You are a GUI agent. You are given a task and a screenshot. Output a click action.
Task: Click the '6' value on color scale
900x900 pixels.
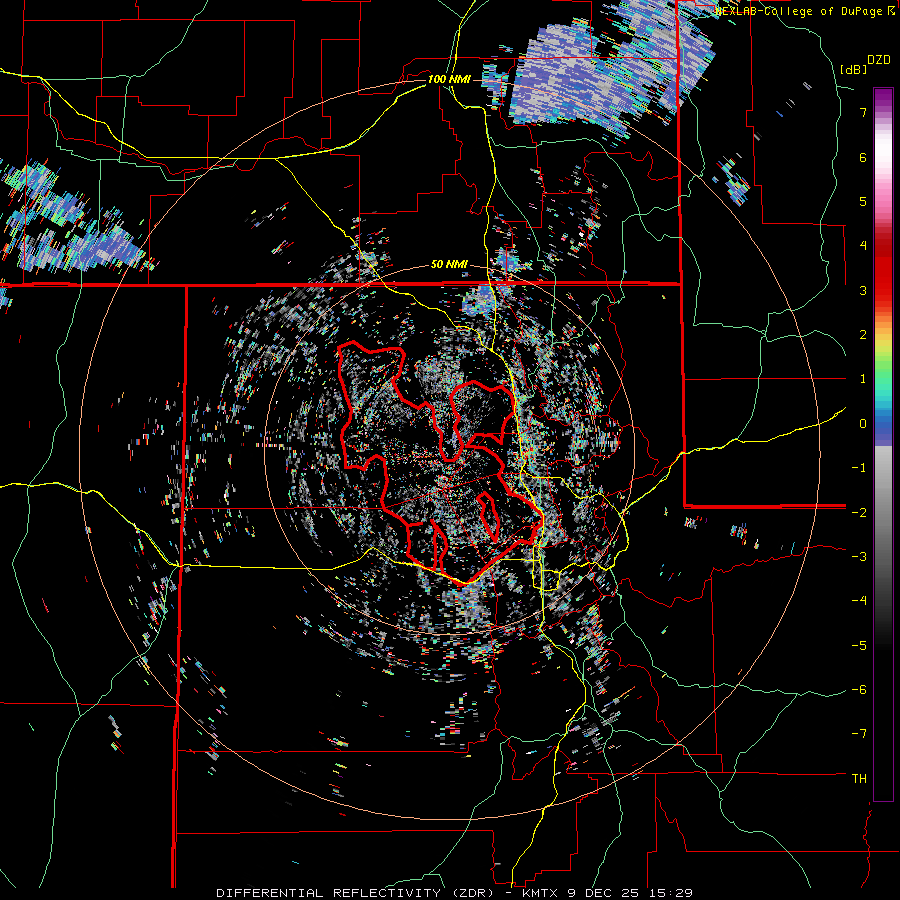(x=863, y=157)
